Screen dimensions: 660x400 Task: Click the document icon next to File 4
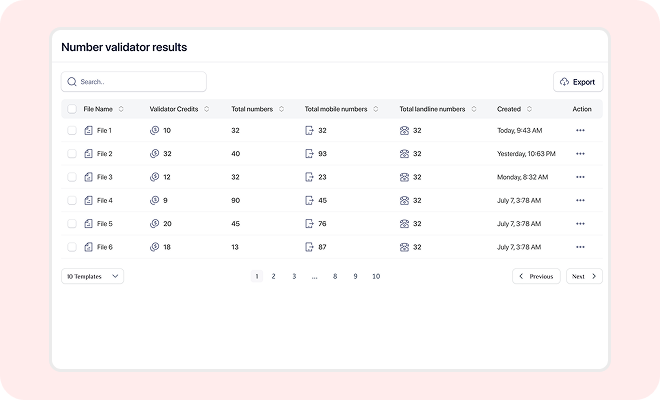pos(88,200)
